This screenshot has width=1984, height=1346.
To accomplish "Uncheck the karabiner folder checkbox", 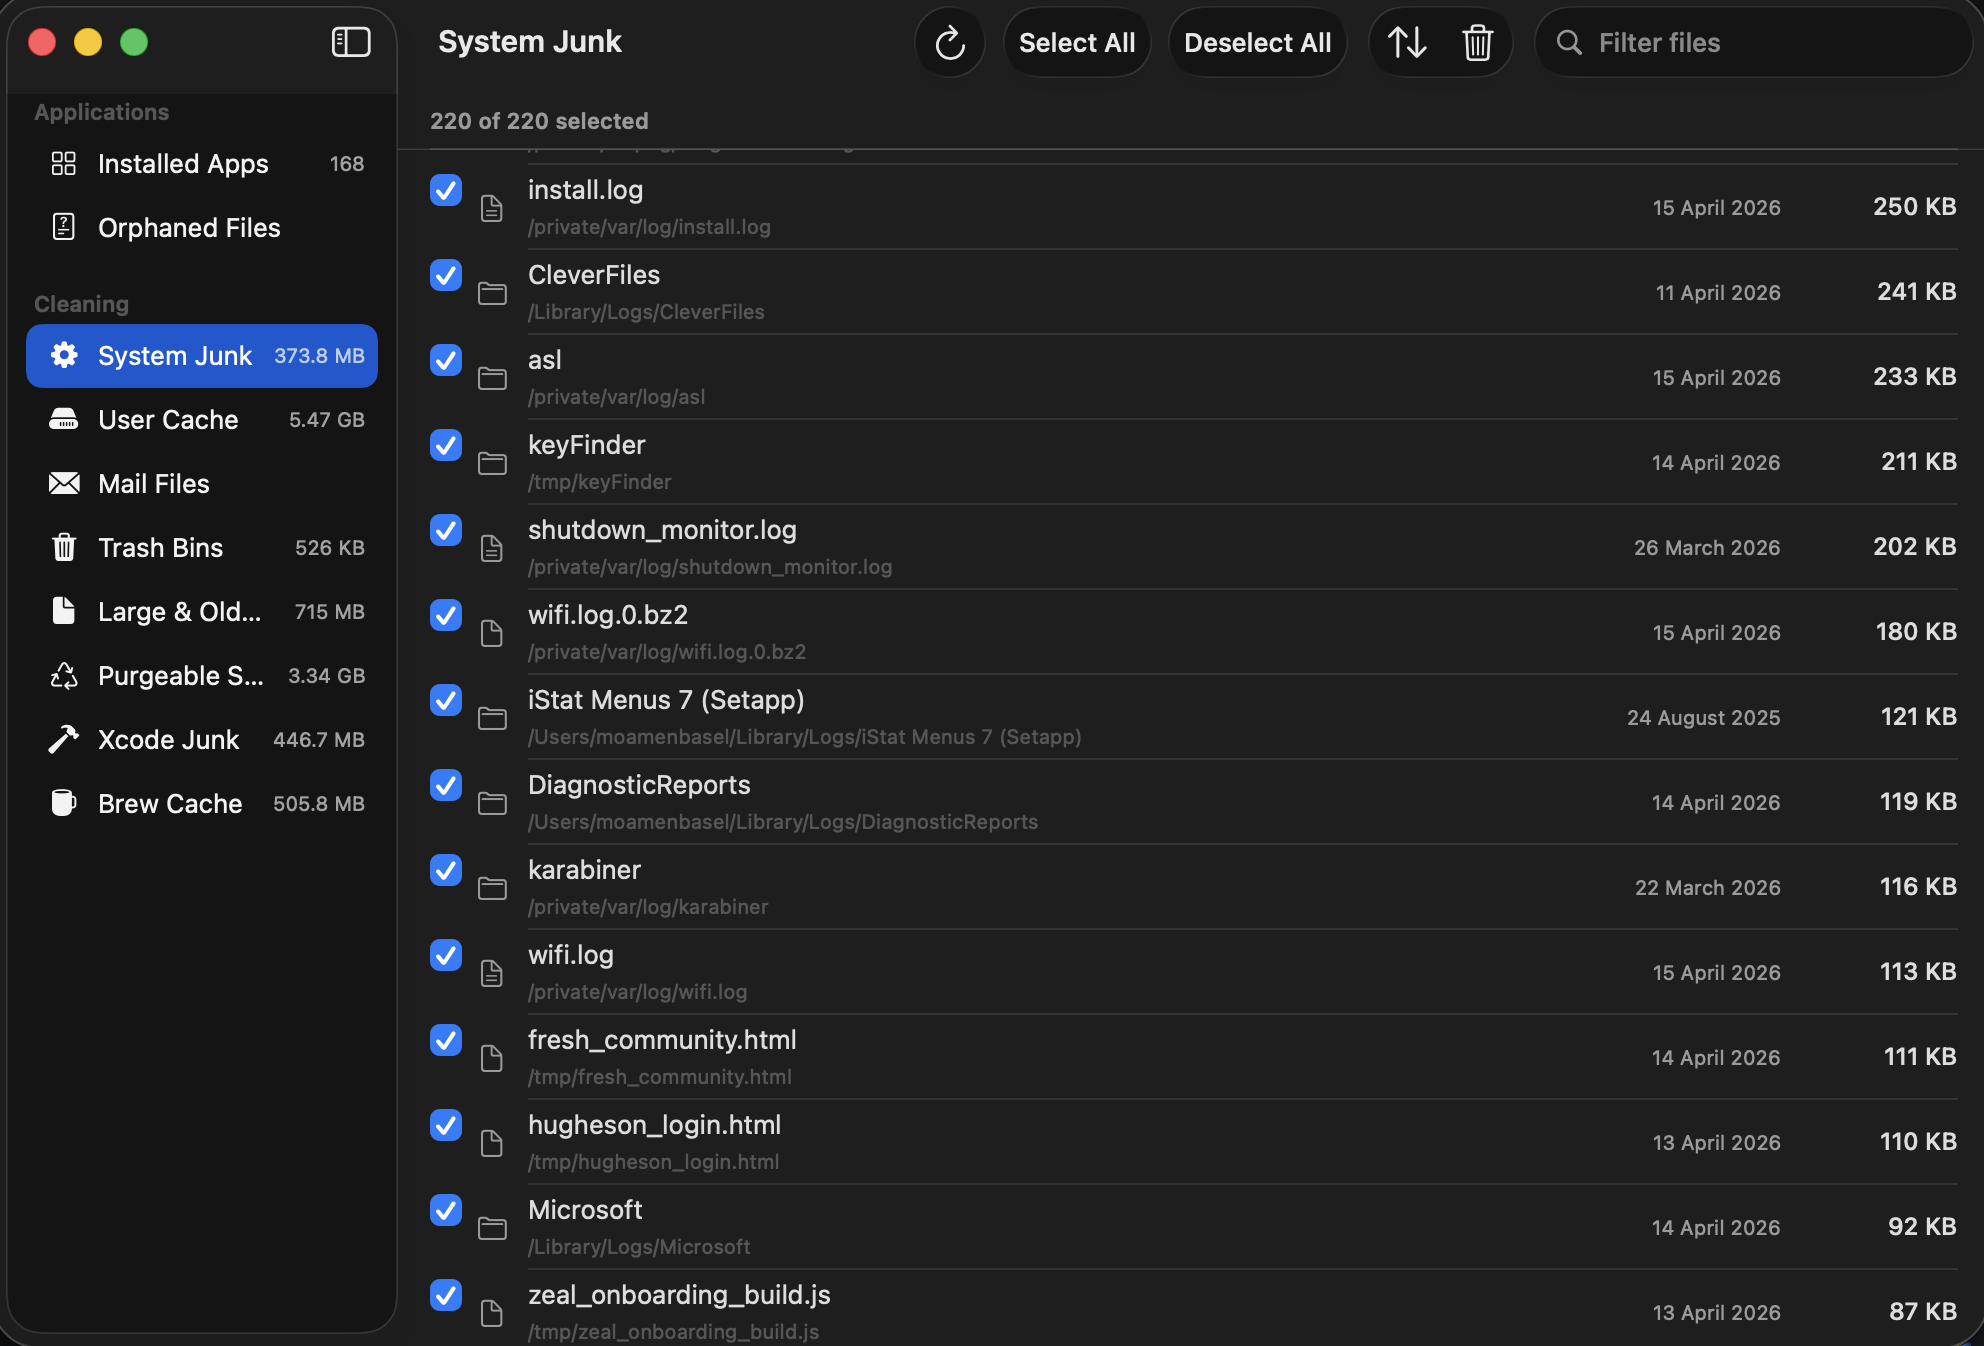I will click(x=446, y=870).
